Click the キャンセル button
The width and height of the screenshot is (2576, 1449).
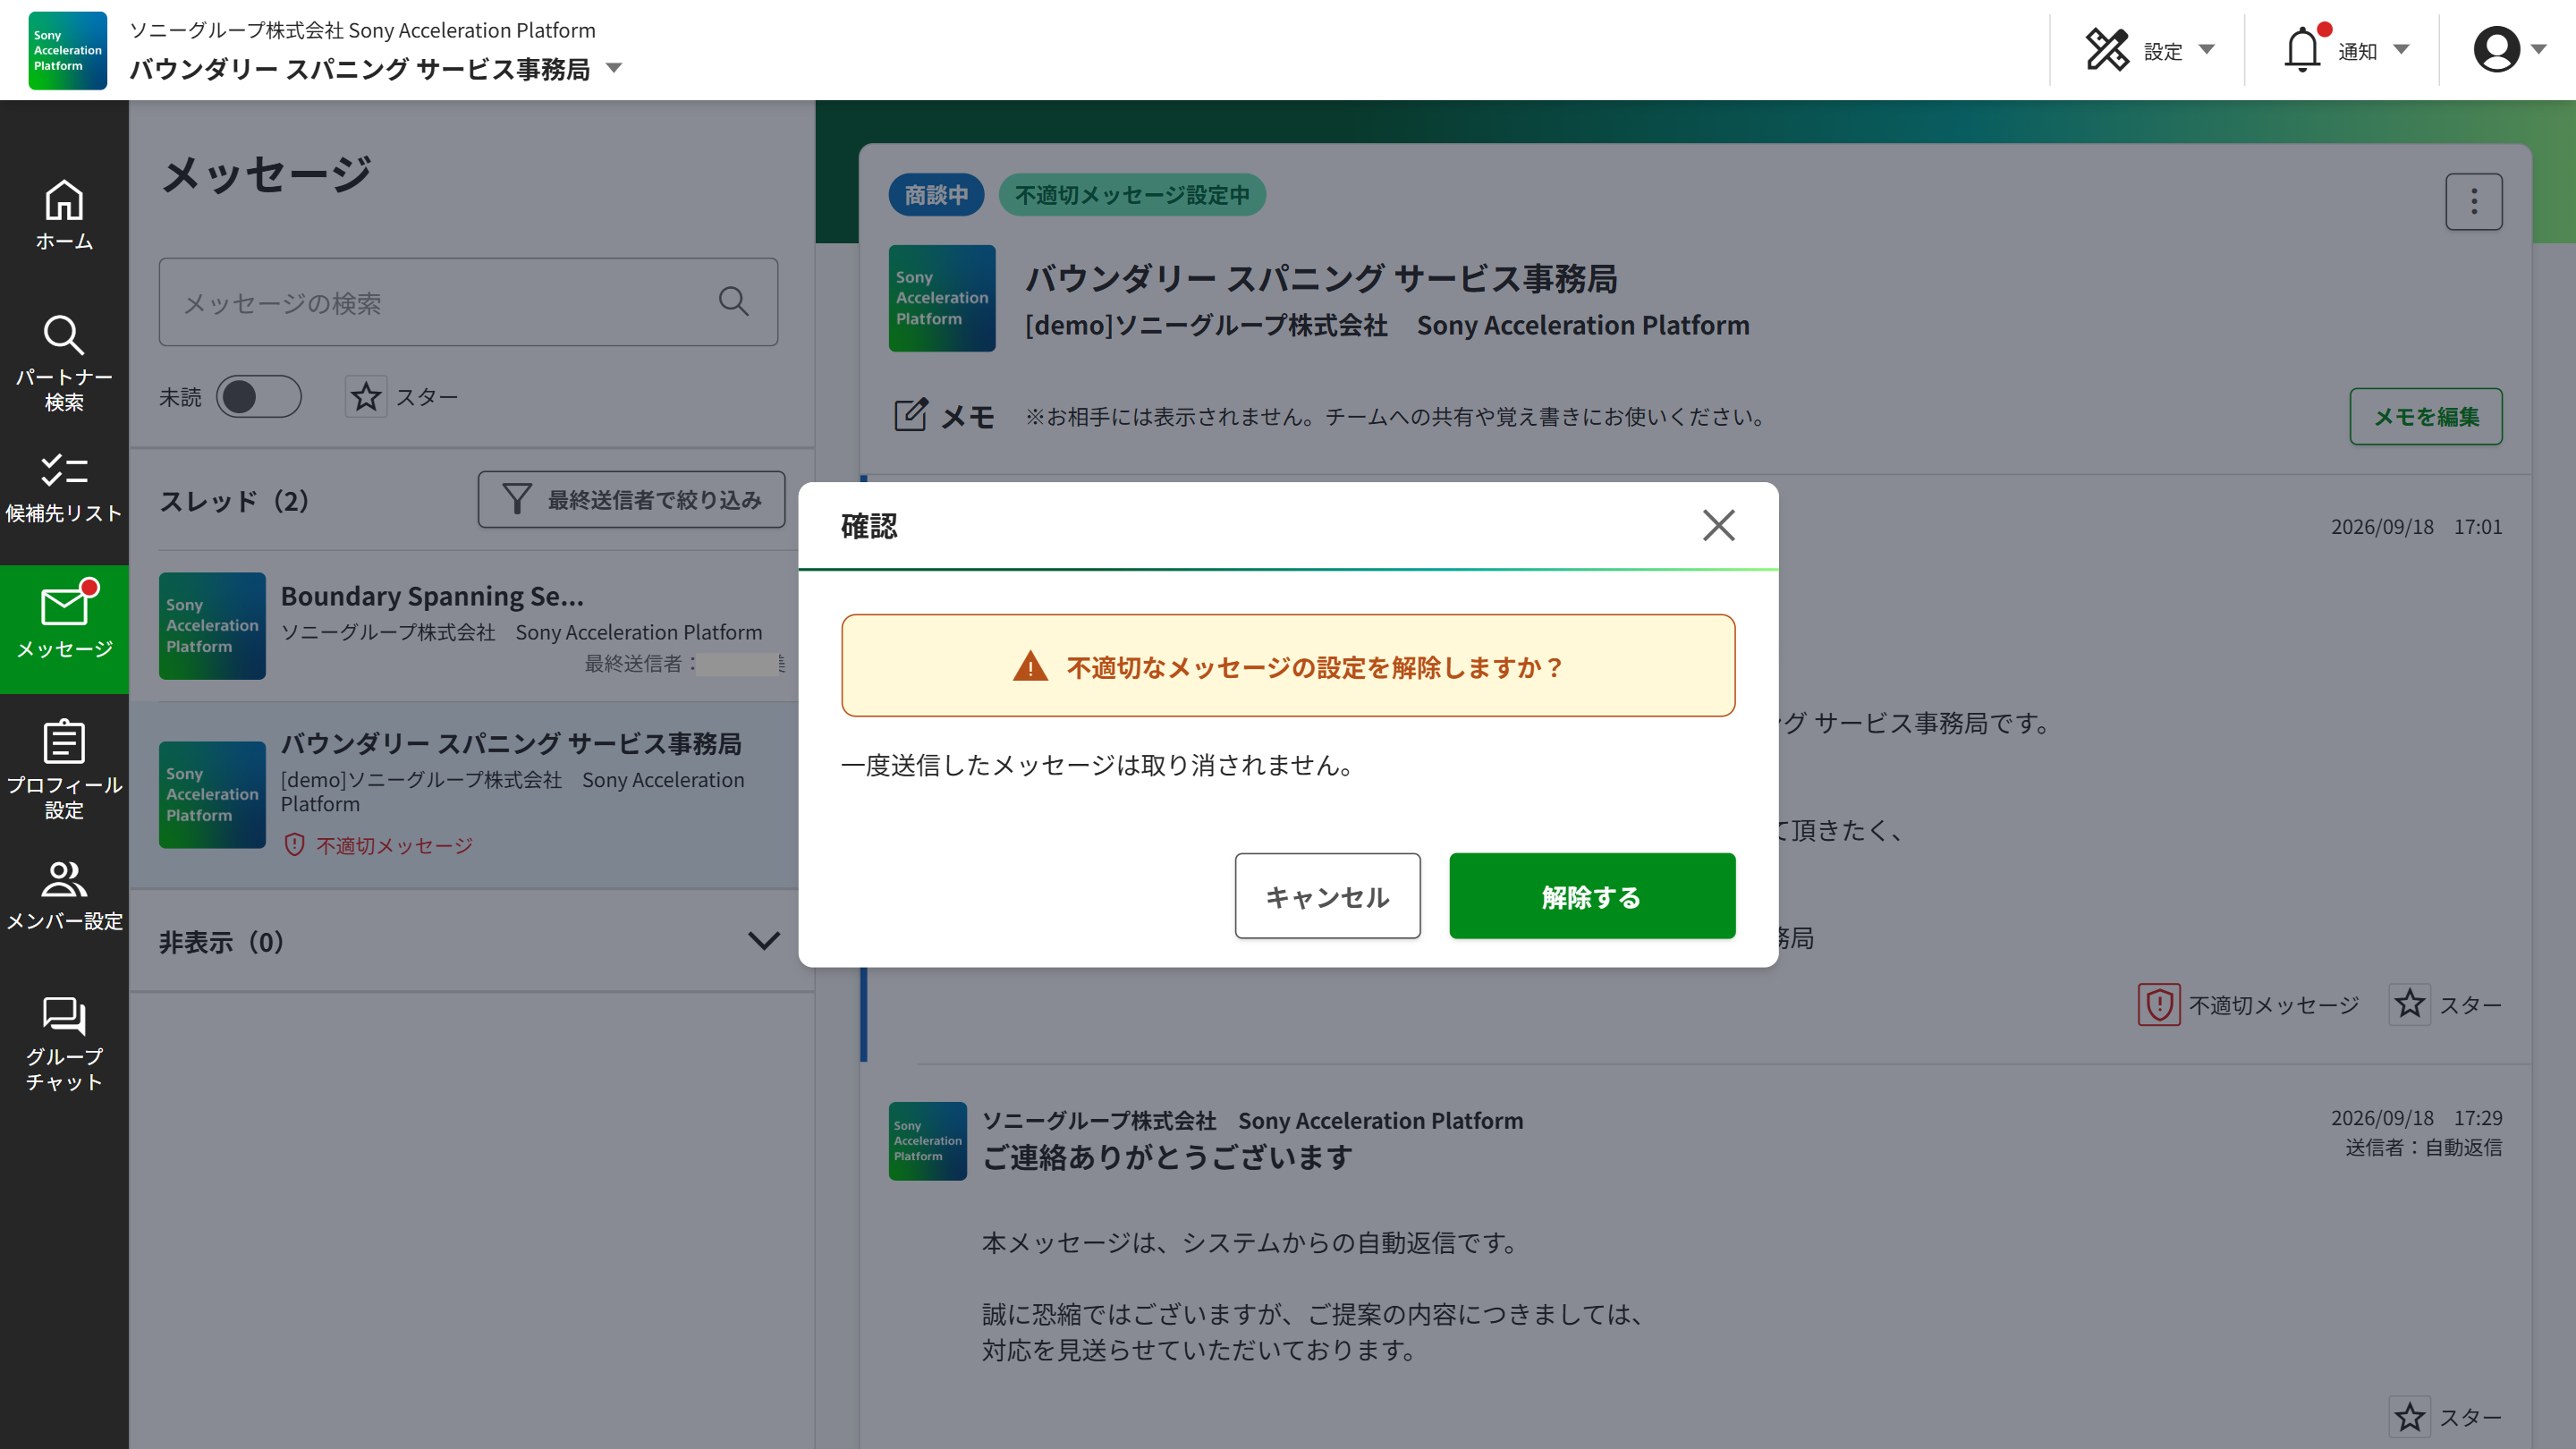click(1327, 896)
